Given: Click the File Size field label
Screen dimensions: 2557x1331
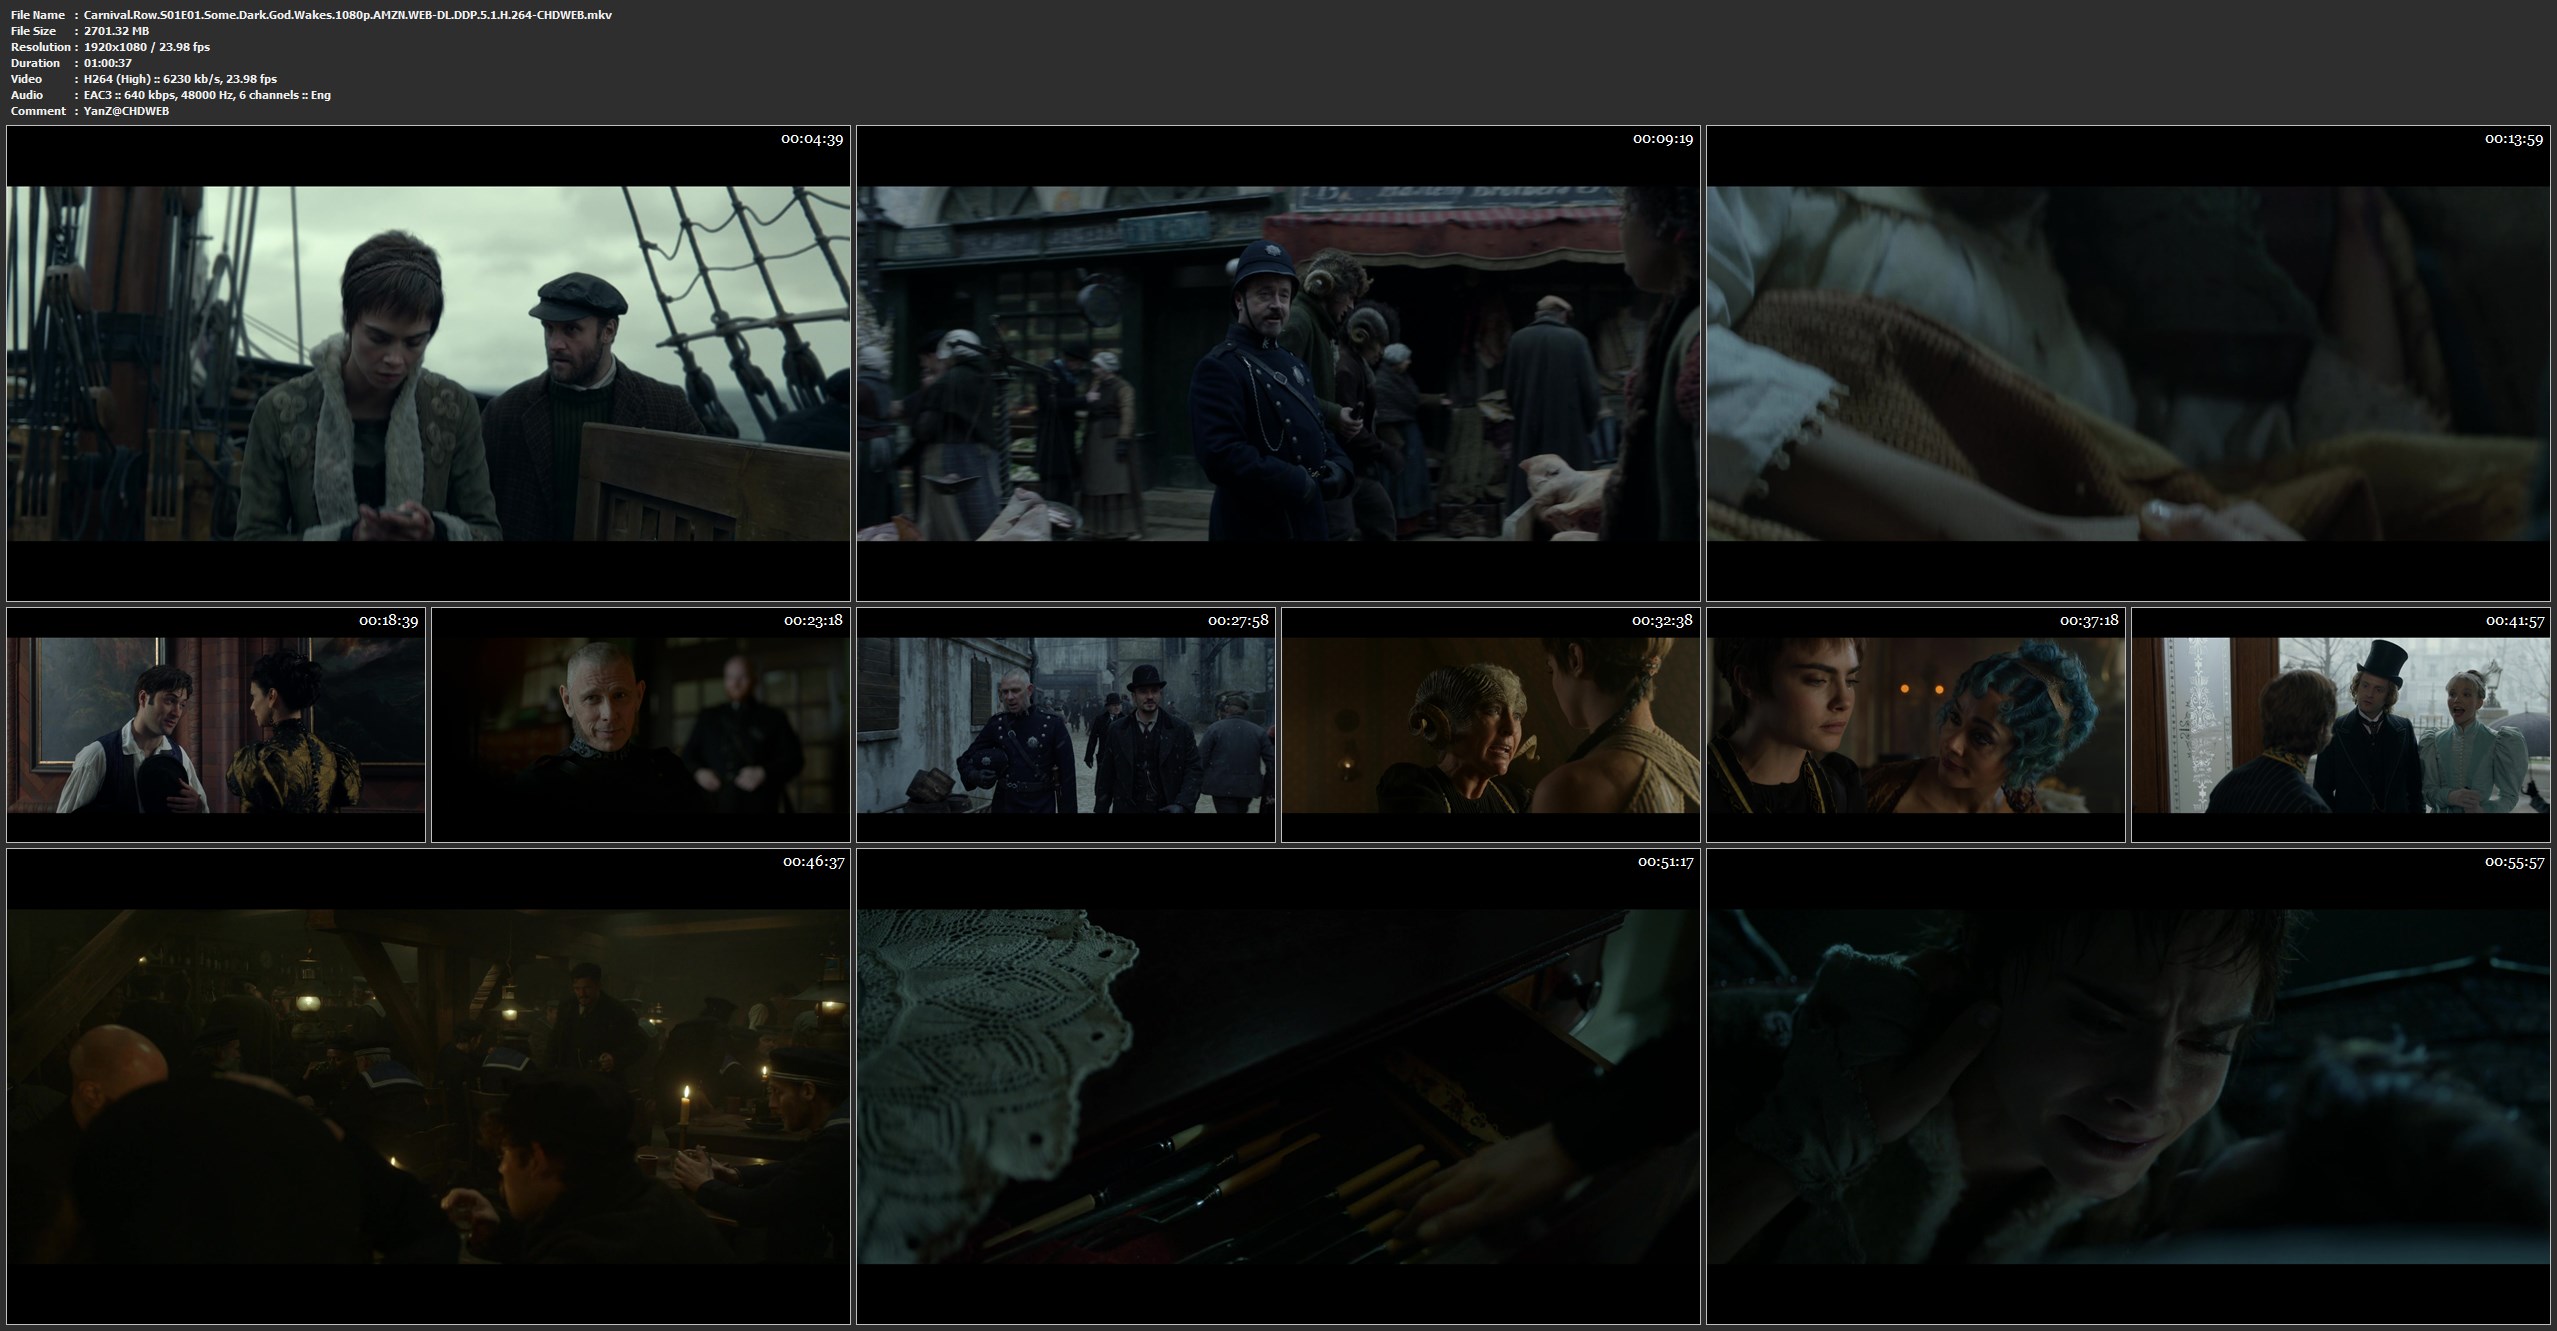Looking at the screenshot, I should pyautogui.click(x=33, y=31).
